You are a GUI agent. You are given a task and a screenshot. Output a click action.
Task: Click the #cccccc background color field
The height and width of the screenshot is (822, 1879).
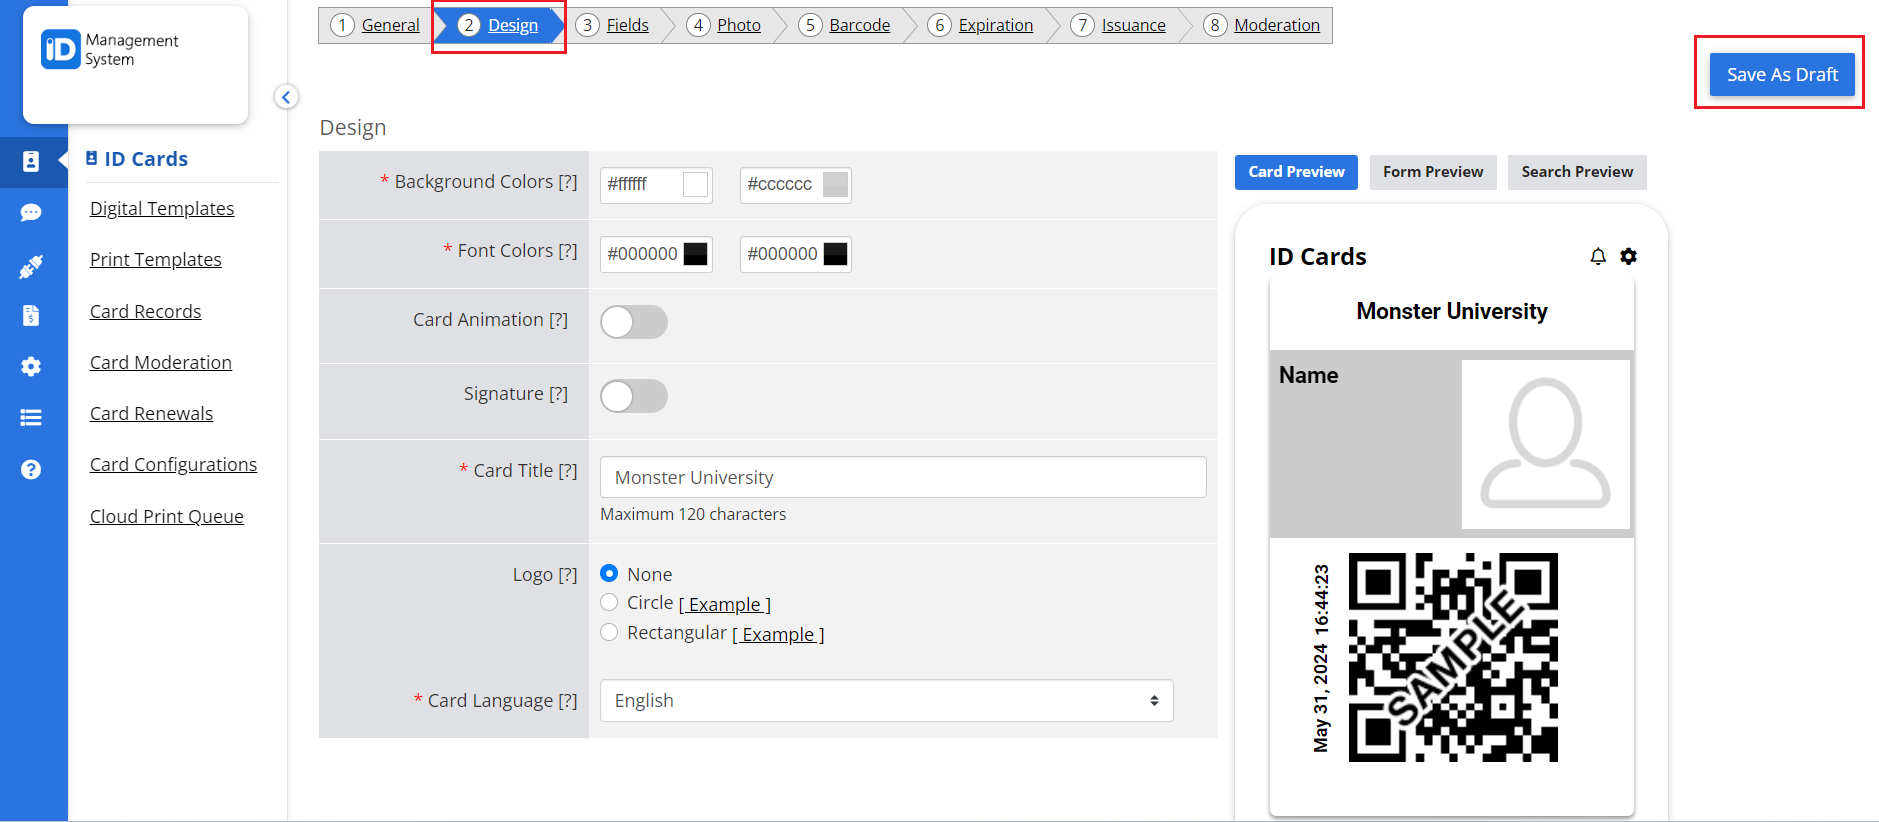pos(796,185)
